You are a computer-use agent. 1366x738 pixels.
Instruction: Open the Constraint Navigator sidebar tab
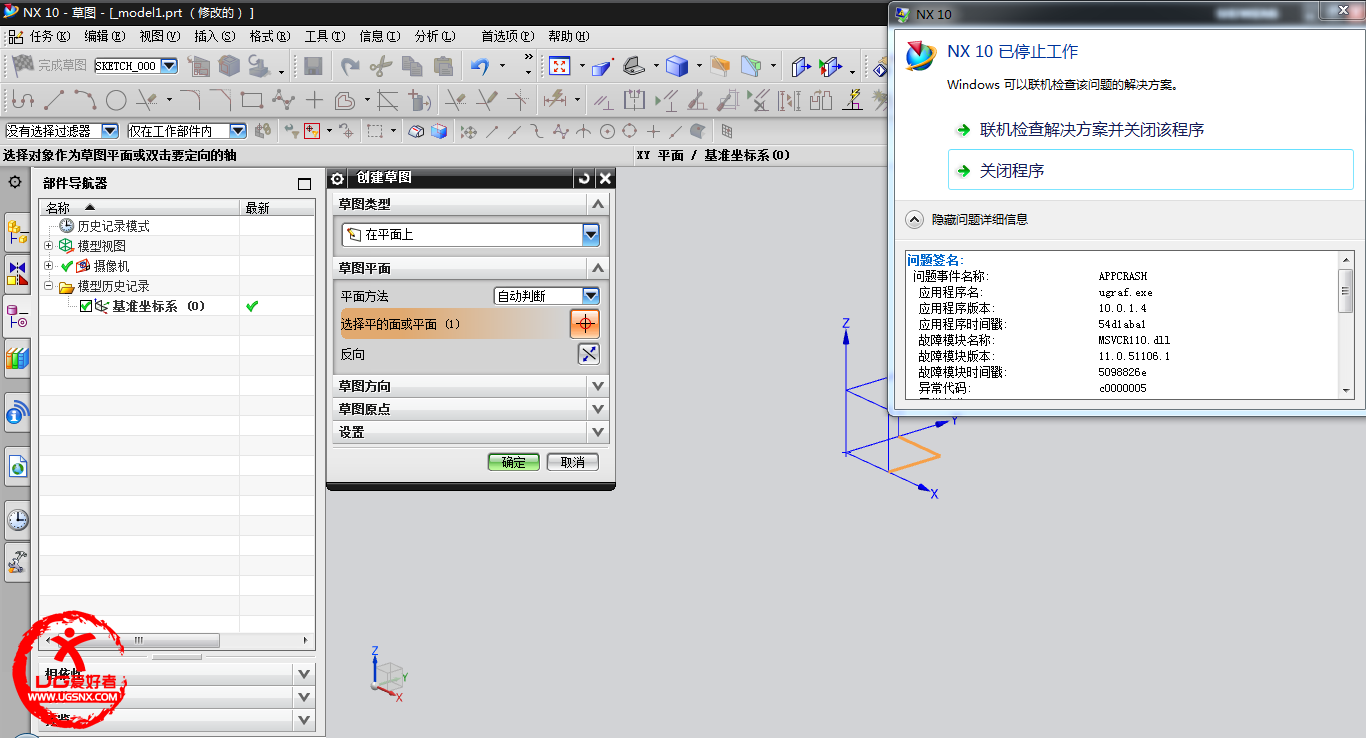coord(17,275)
